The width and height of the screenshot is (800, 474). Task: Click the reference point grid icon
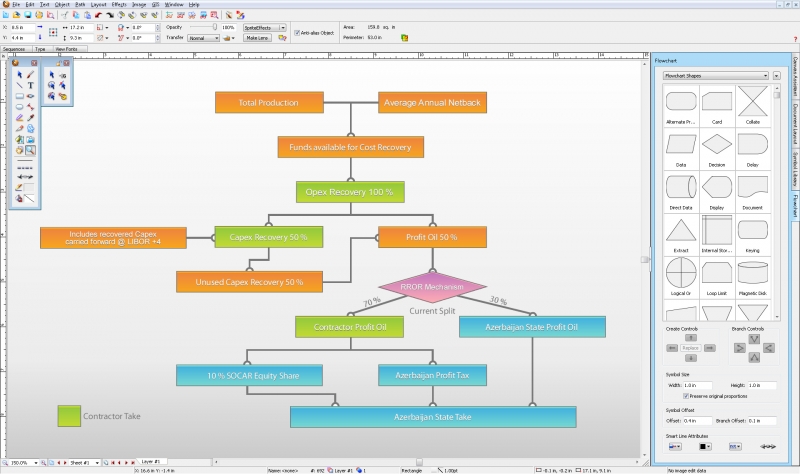pyautogui.click(x=53, y=32)
